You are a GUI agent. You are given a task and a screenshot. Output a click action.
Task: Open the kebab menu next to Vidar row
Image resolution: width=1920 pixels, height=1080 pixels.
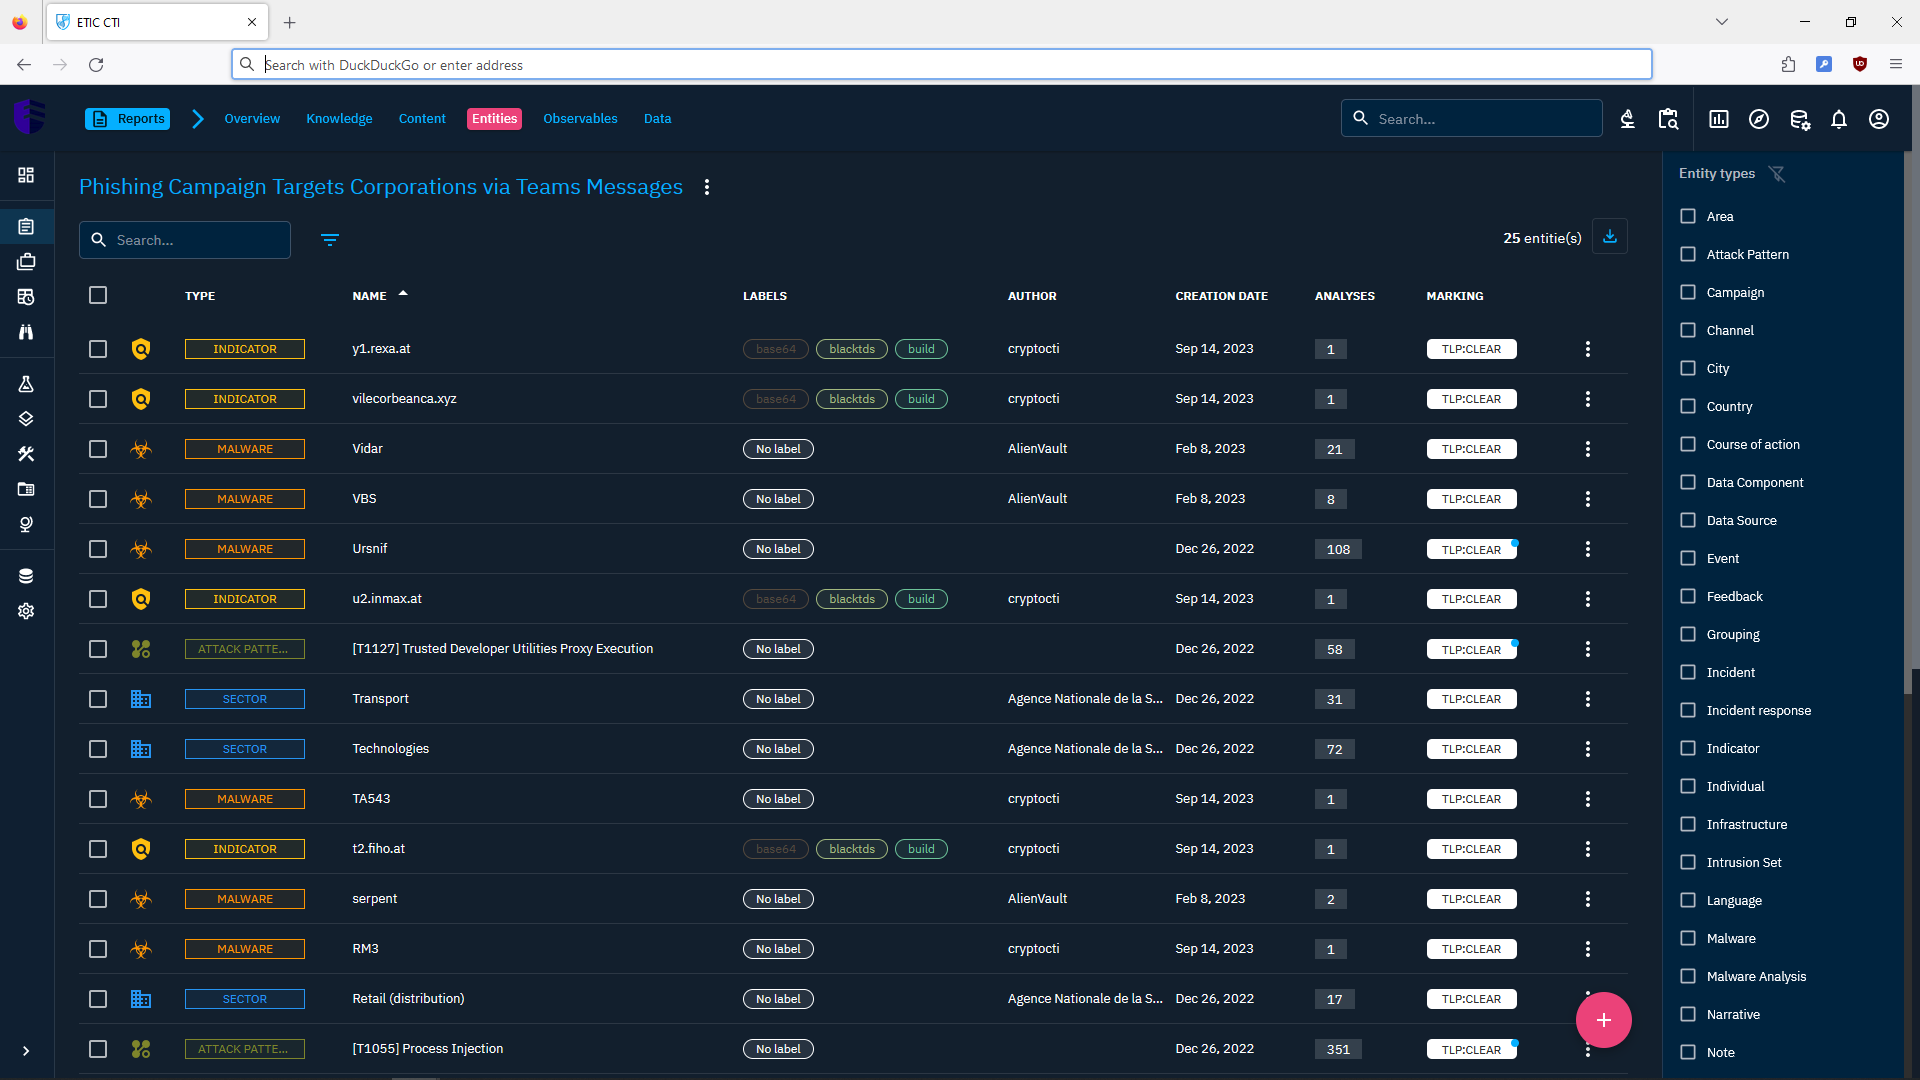click(x=1587, y=449)
